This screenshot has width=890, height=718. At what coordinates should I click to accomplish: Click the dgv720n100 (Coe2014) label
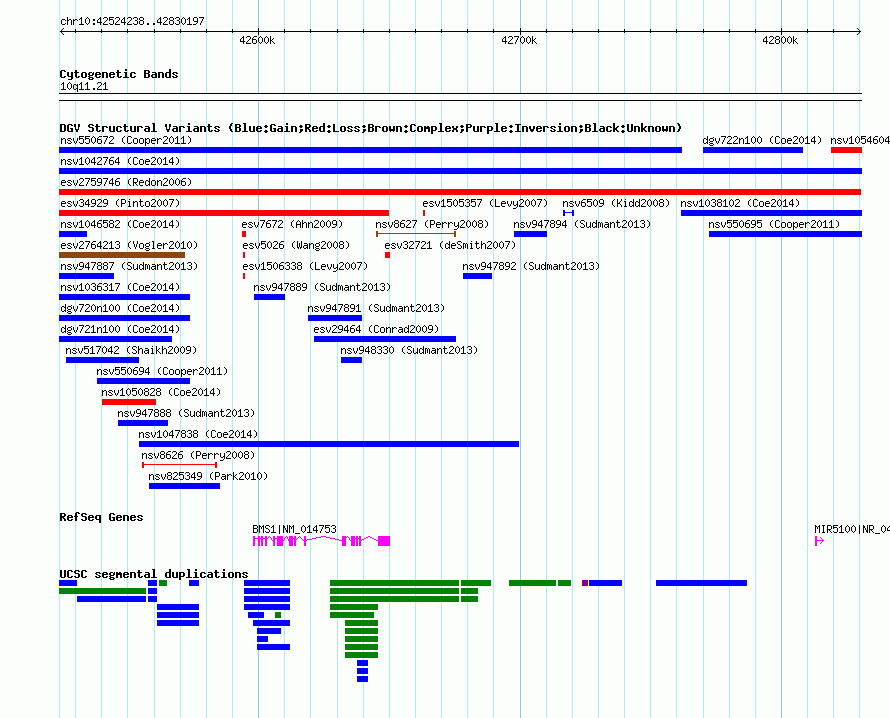coord(120,308)
